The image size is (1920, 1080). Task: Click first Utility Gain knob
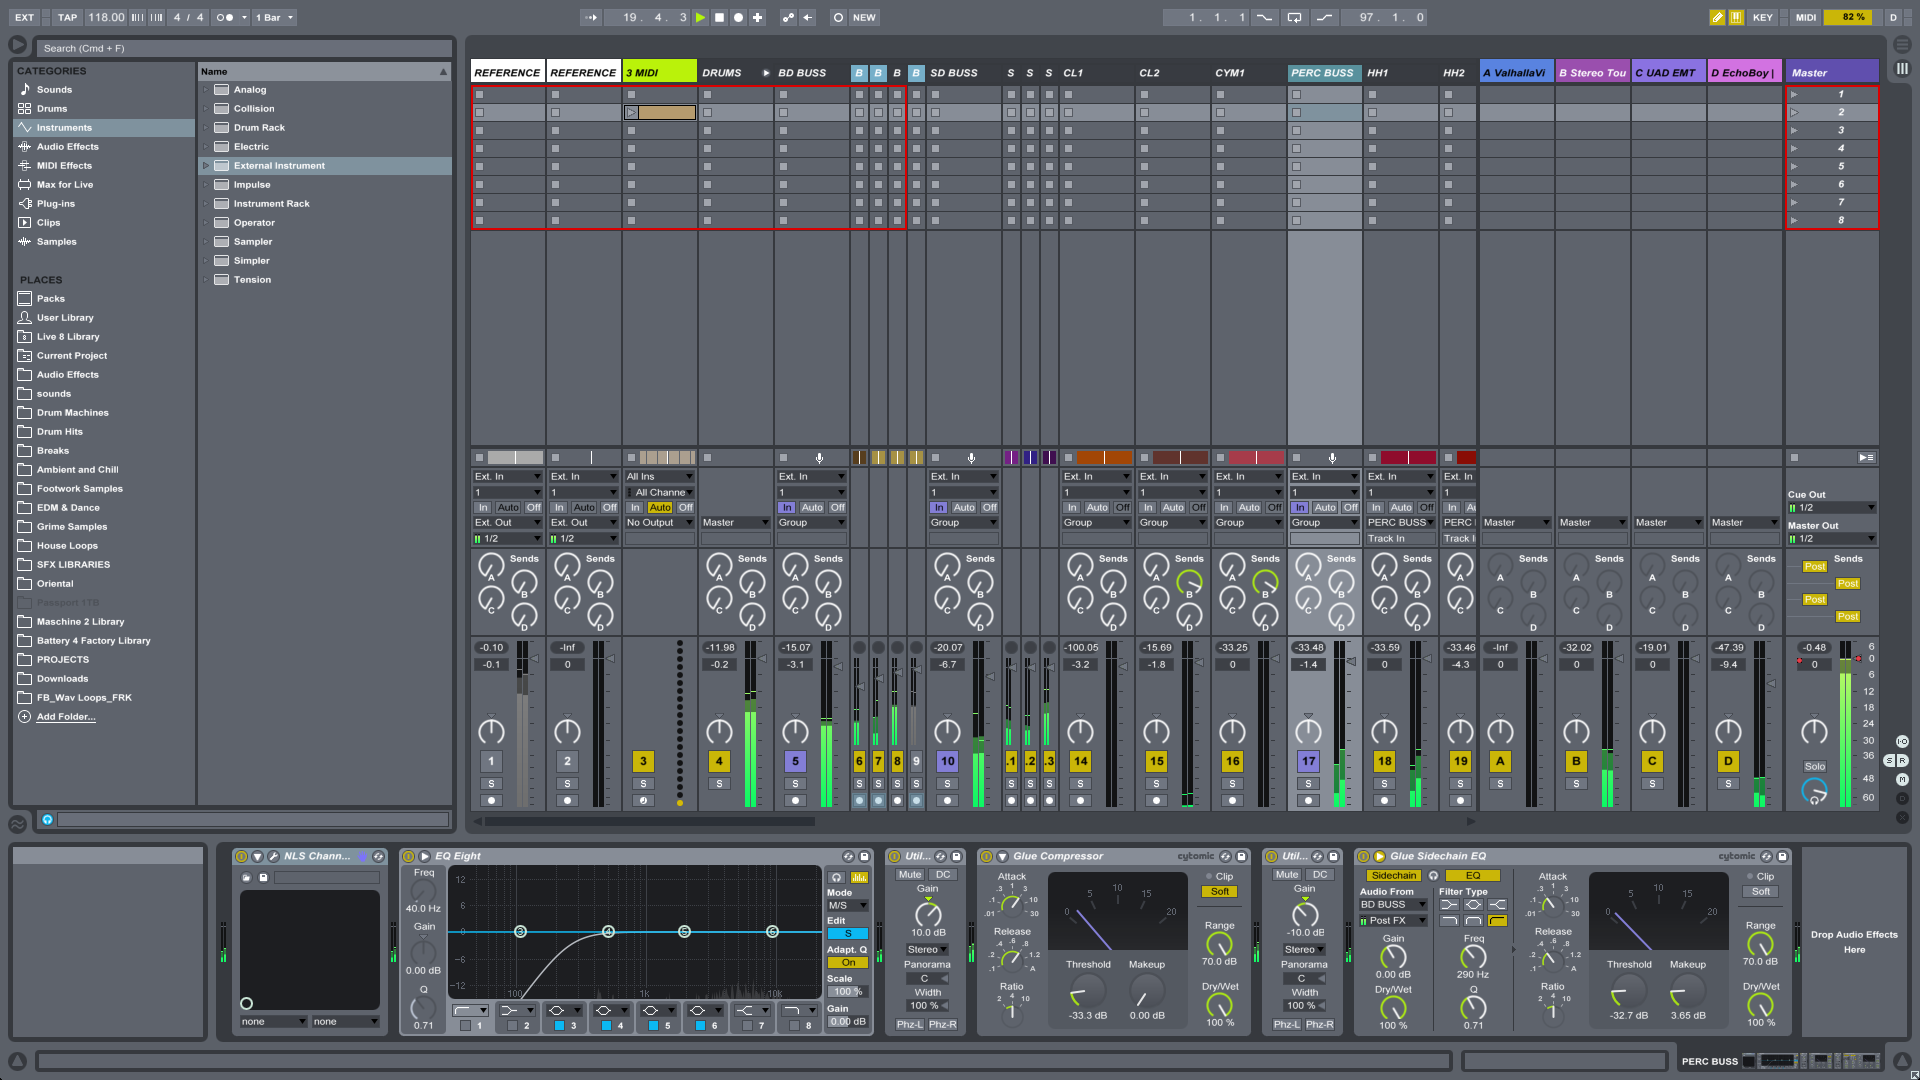pyautogui.click(x=928, y=913)
